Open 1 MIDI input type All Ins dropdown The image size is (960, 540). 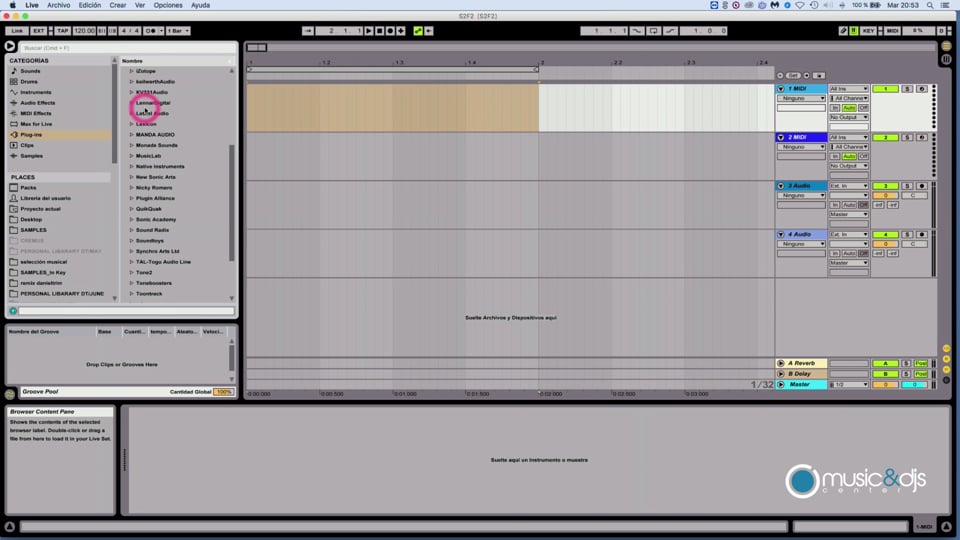pos(849,89)
